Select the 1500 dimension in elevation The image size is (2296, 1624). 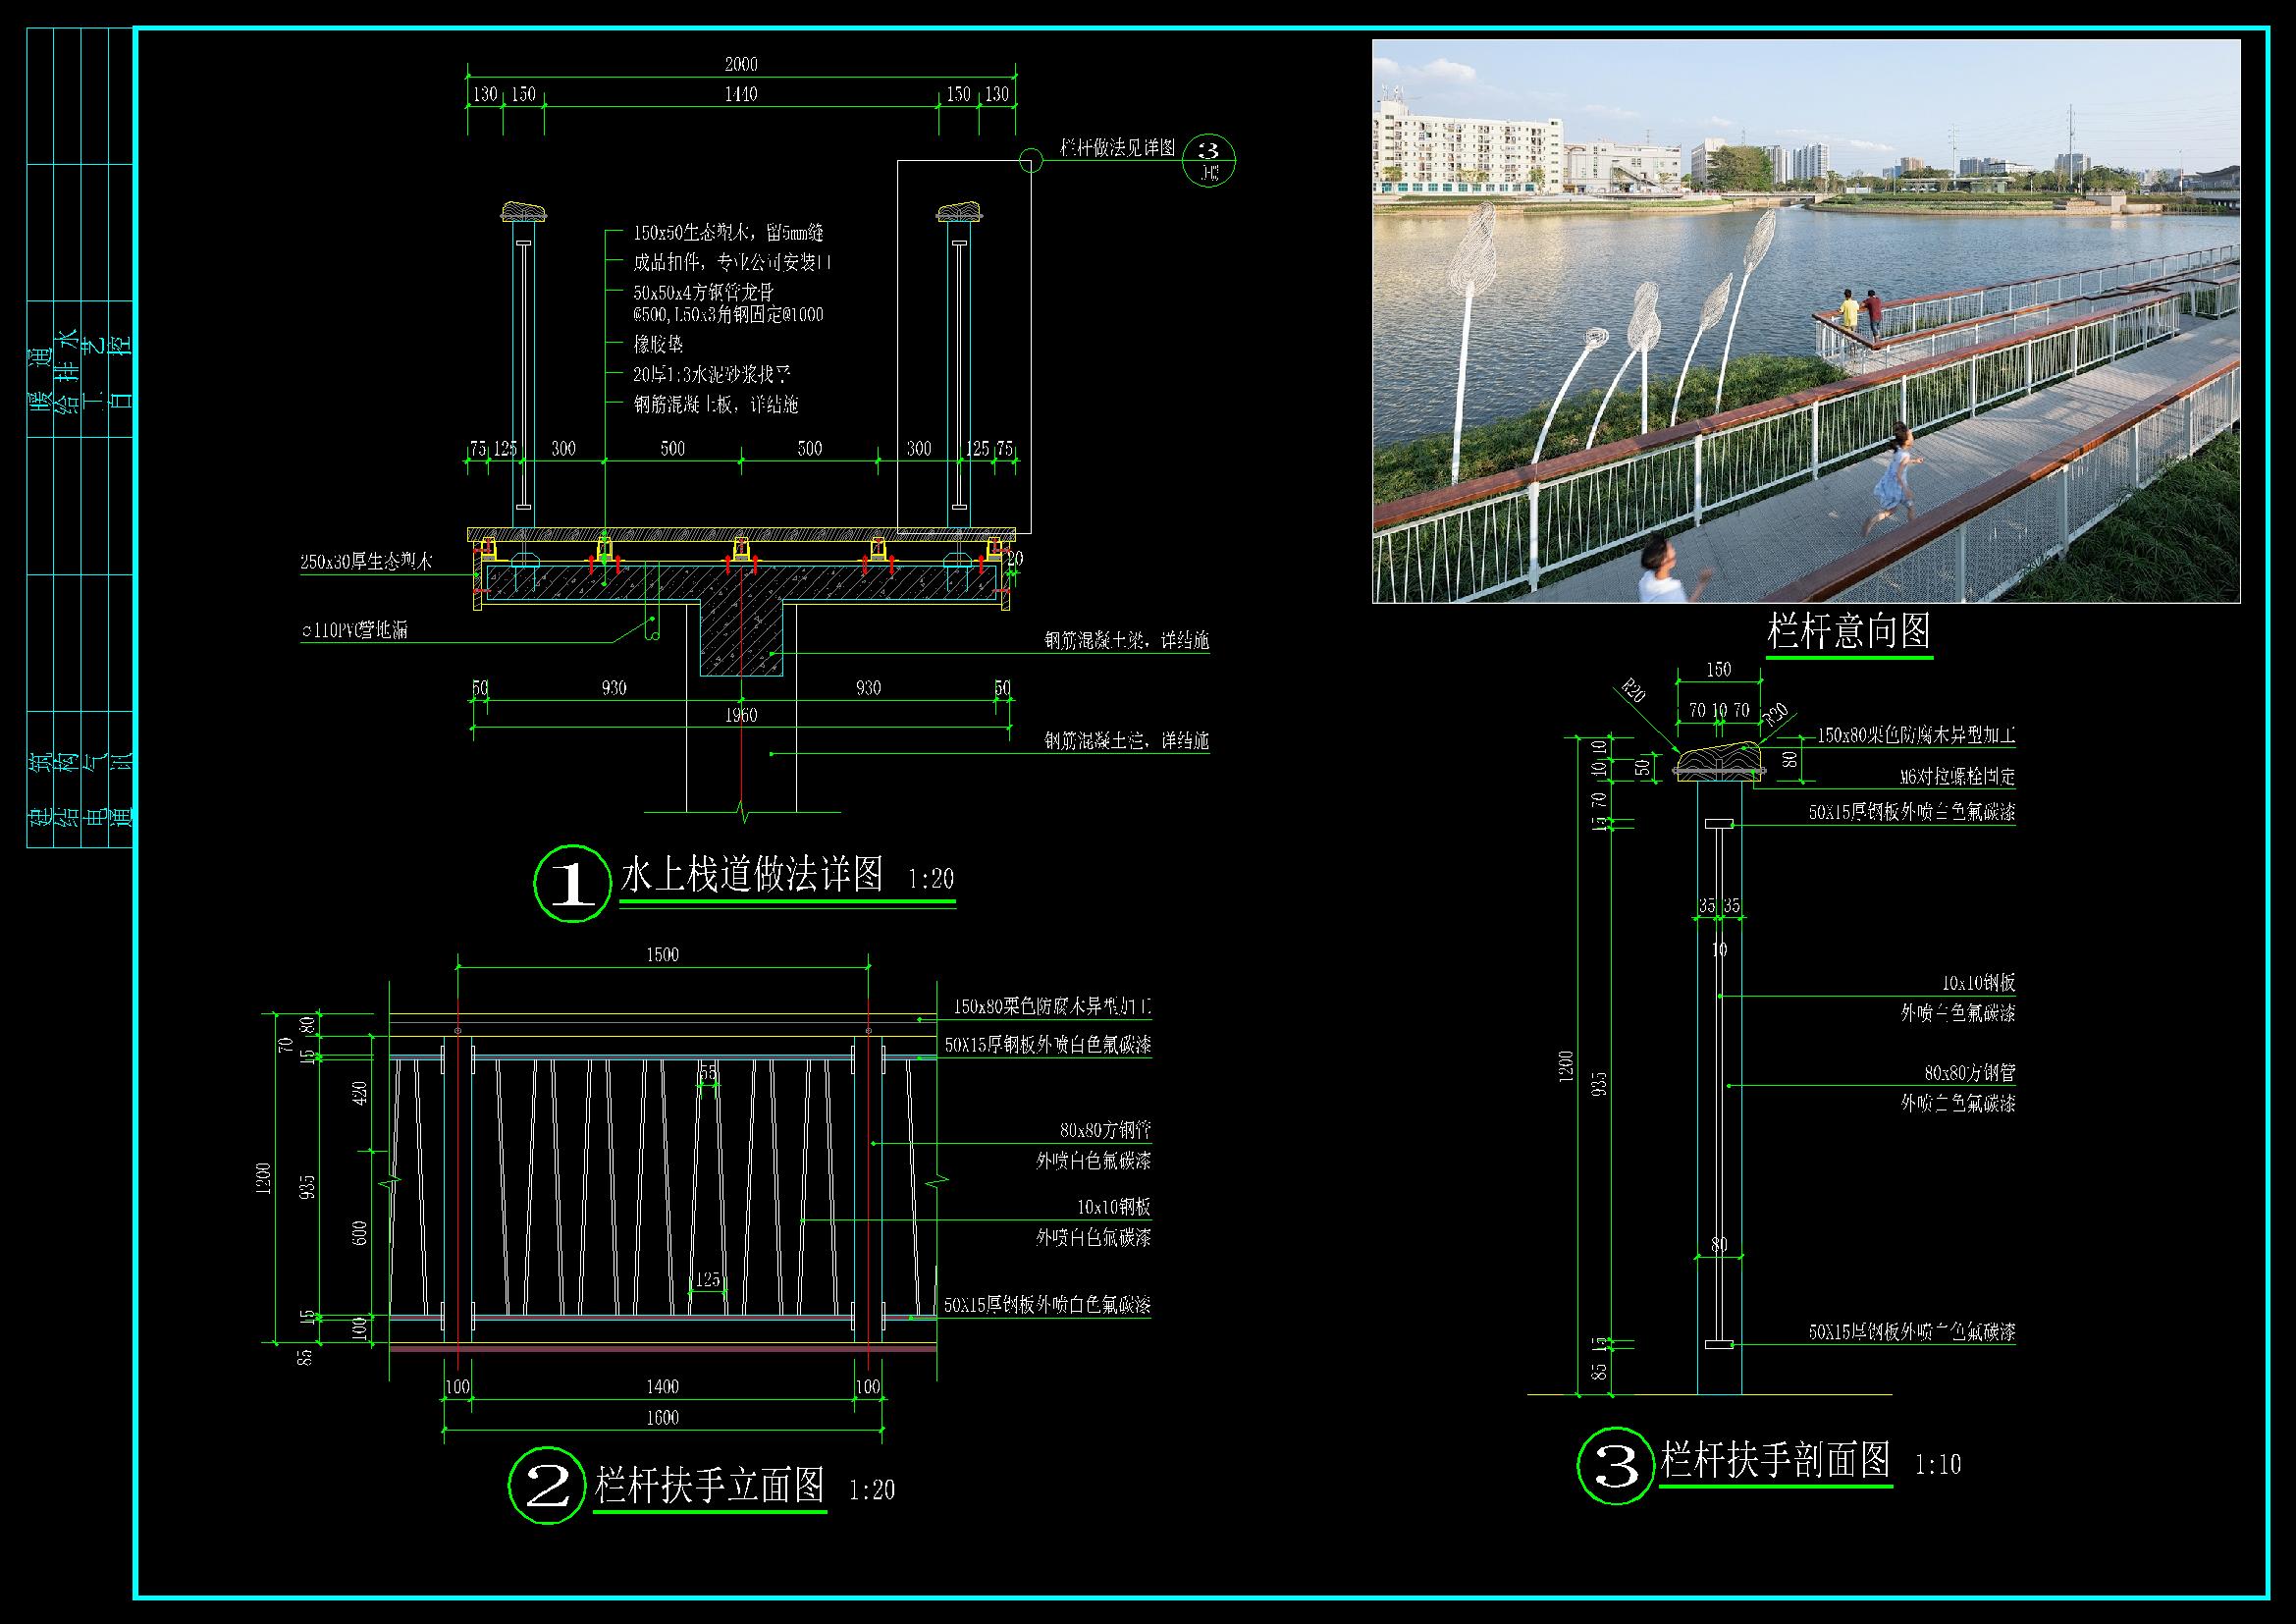point(662,955)
